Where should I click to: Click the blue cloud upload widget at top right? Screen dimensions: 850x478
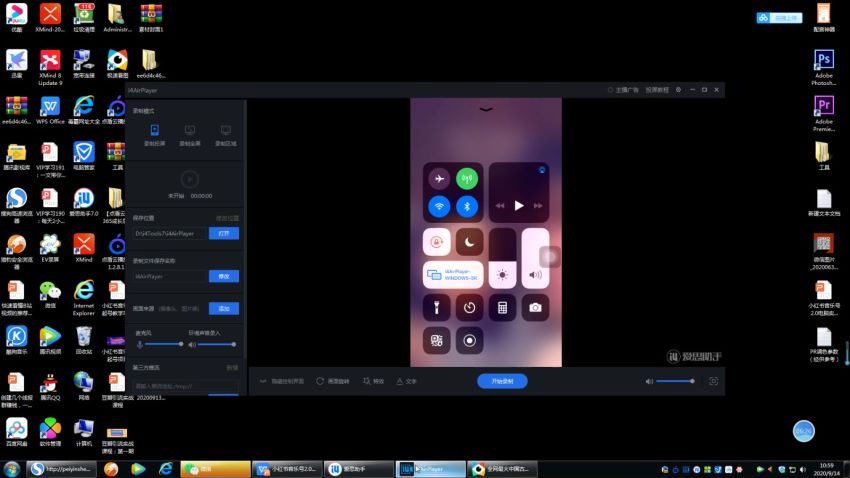[779, 18]
